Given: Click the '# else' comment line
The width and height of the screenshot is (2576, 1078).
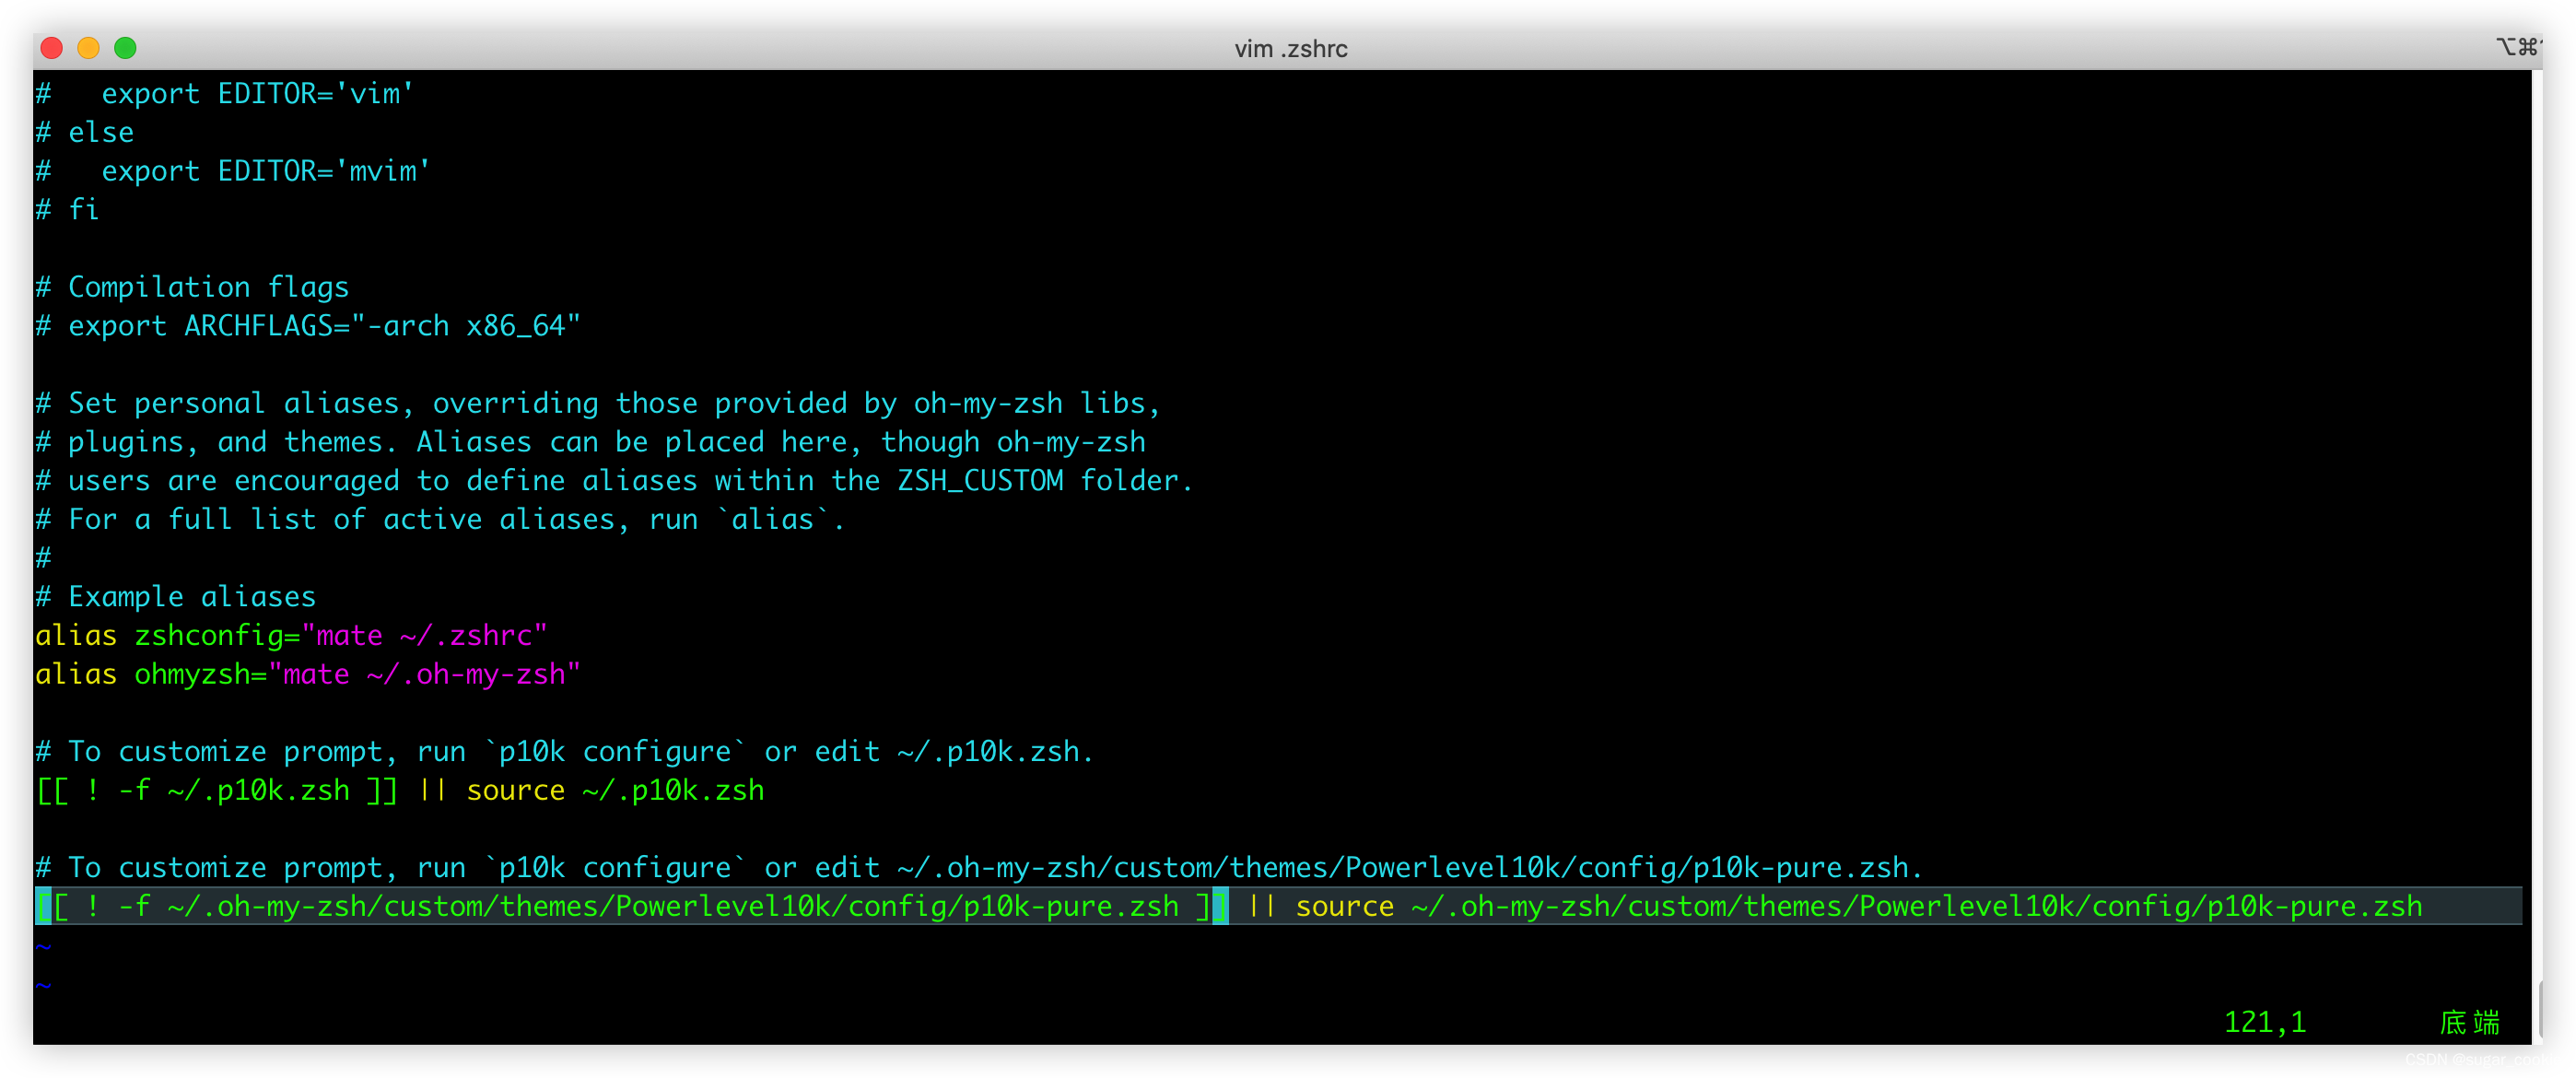Looking at the screenshot, I should pyautogui.click(x=85, y=133).
